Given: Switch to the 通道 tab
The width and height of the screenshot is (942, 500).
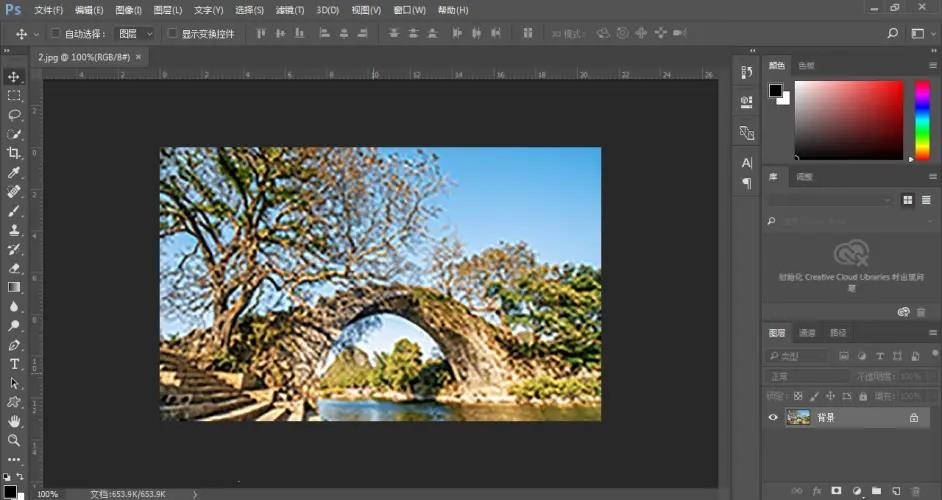Looking at the screenshot, I should coord(807,332).
